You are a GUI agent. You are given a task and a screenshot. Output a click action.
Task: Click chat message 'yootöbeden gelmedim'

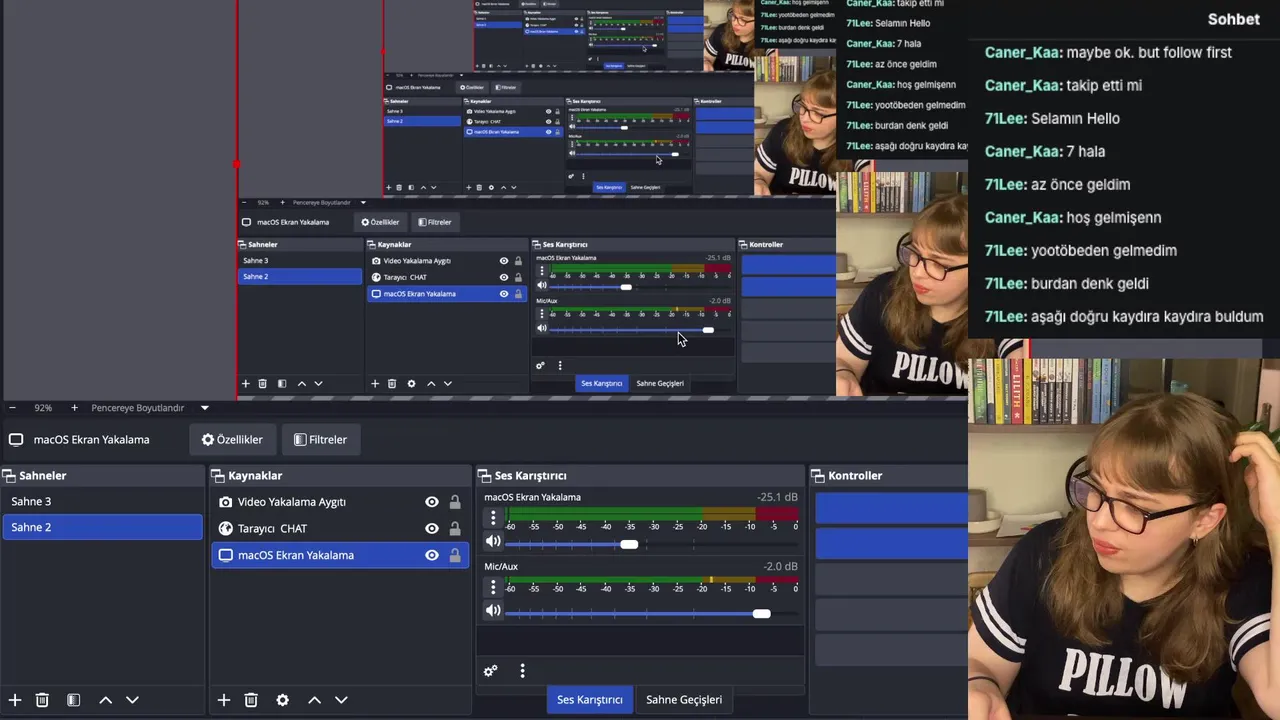tap(1104, 250)
